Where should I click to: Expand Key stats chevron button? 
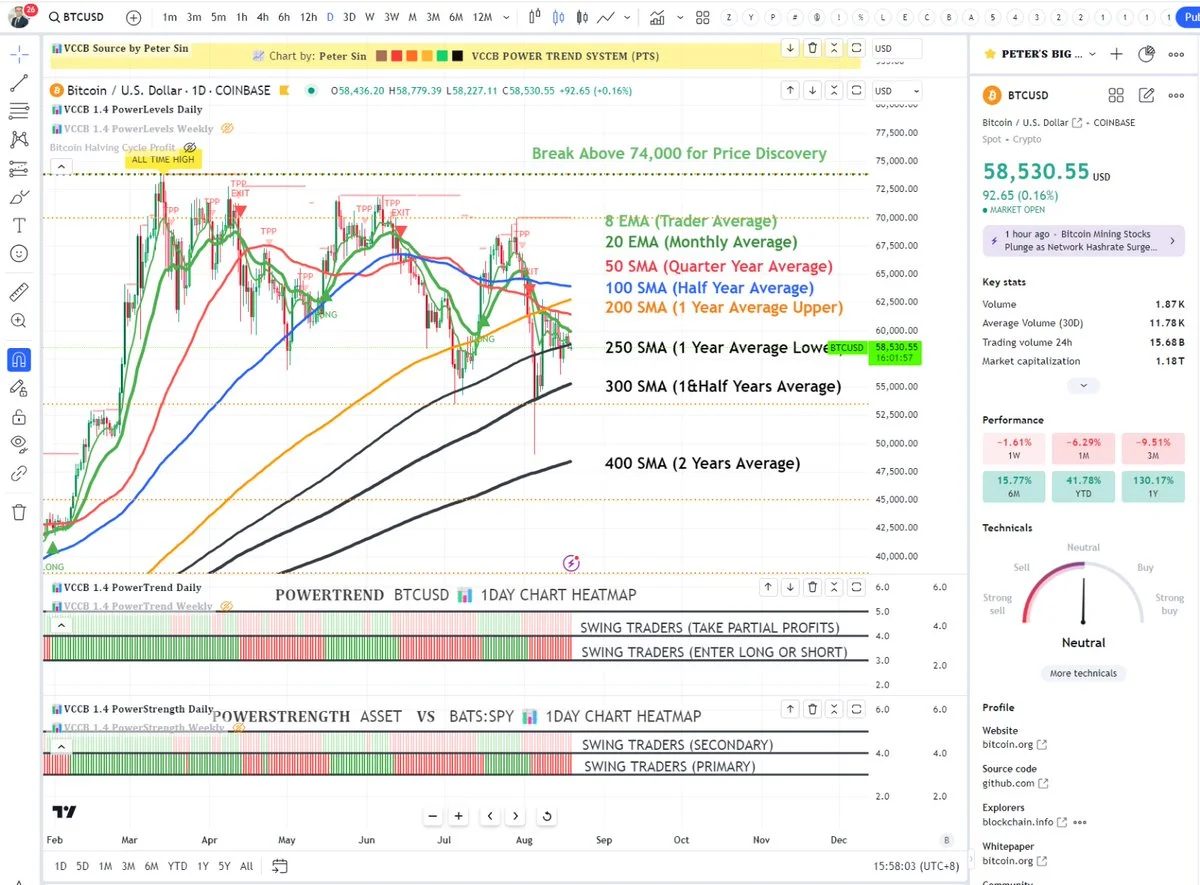(x=1083, y=385)
